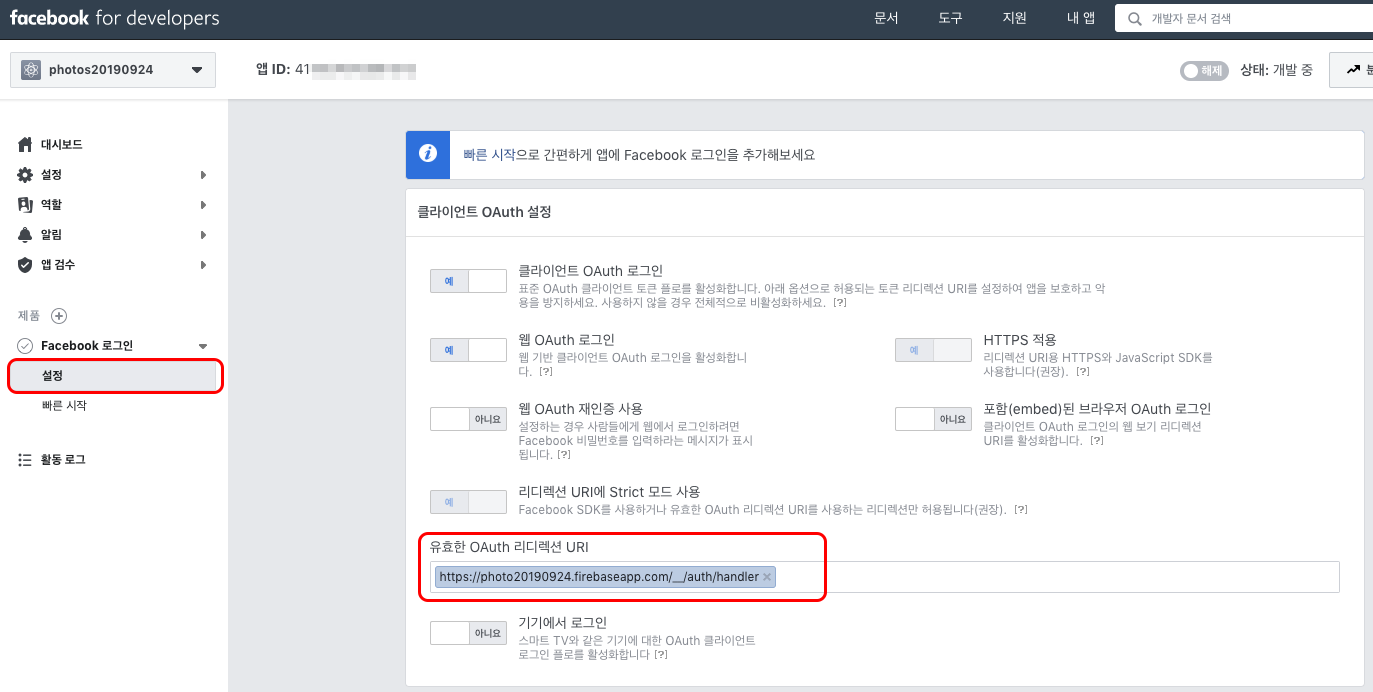Click the facebook for developers logo
1373x692 pixels.
[x=114, y=19]
